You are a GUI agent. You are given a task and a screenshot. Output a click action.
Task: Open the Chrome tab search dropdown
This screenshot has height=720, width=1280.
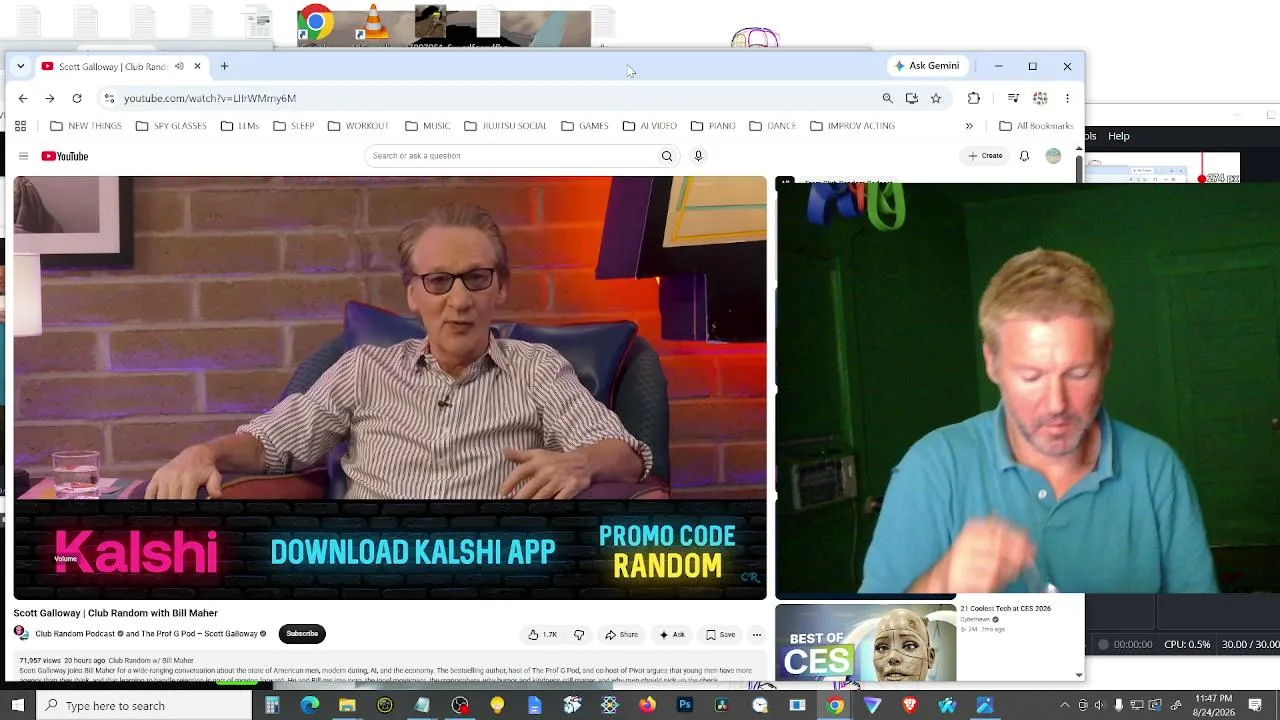click(x=20, y=66)
